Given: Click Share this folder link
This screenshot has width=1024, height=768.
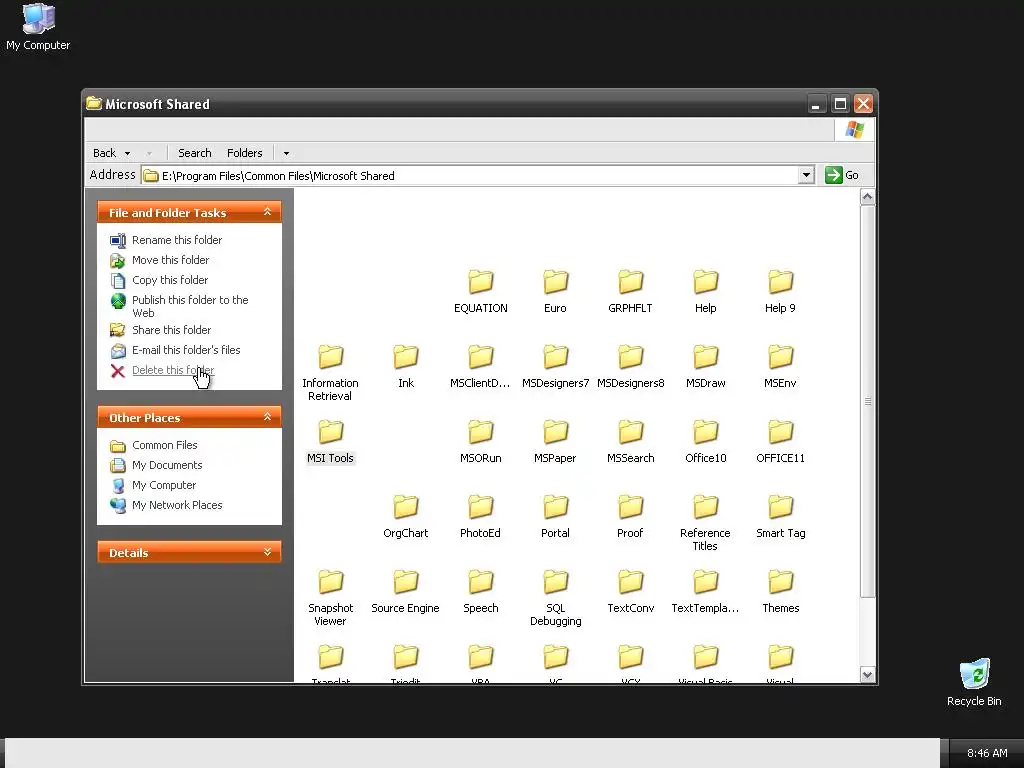Looking at the screenshot, I should point(171,330).
